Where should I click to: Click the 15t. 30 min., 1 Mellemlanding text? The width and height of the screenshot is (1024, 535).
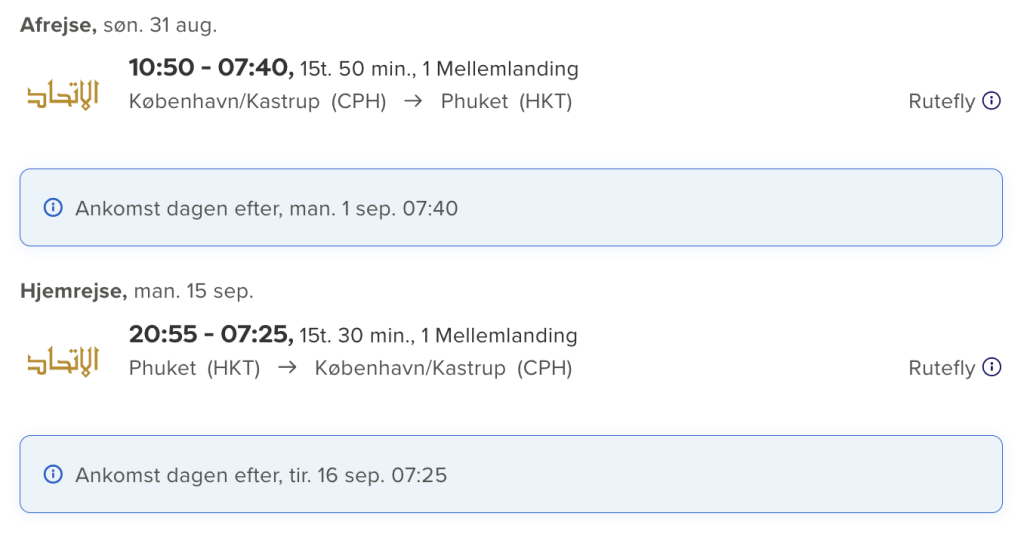pos(438,335)
